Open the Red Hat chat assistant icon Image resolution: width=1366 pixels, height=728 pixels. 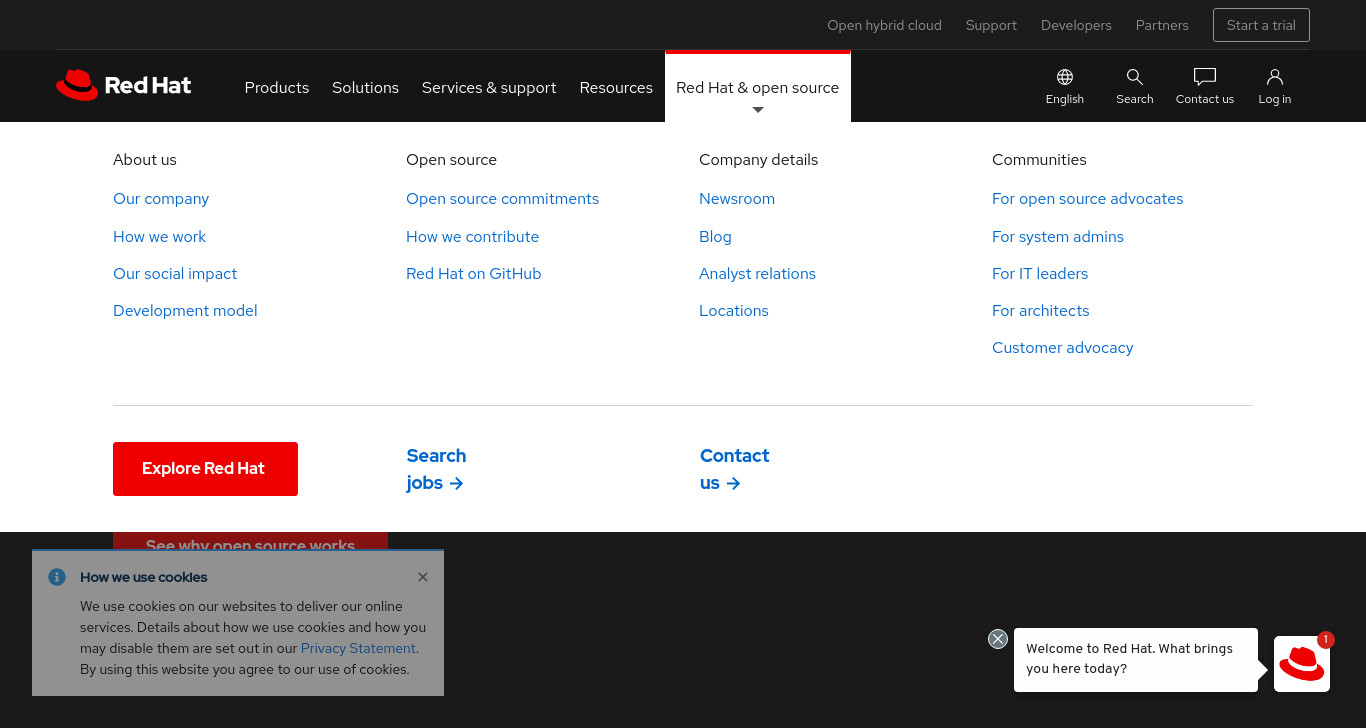pyautogui.click(x=1302, y=664)
